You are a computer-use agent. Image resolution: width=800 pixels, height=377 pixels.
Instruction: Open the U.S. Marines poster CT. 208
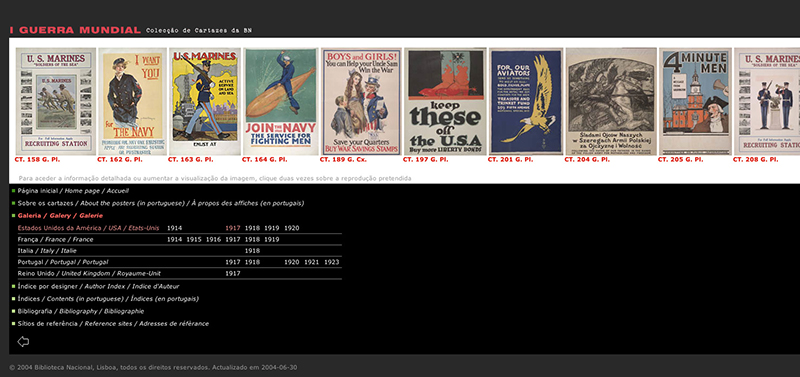click(767, 102)
